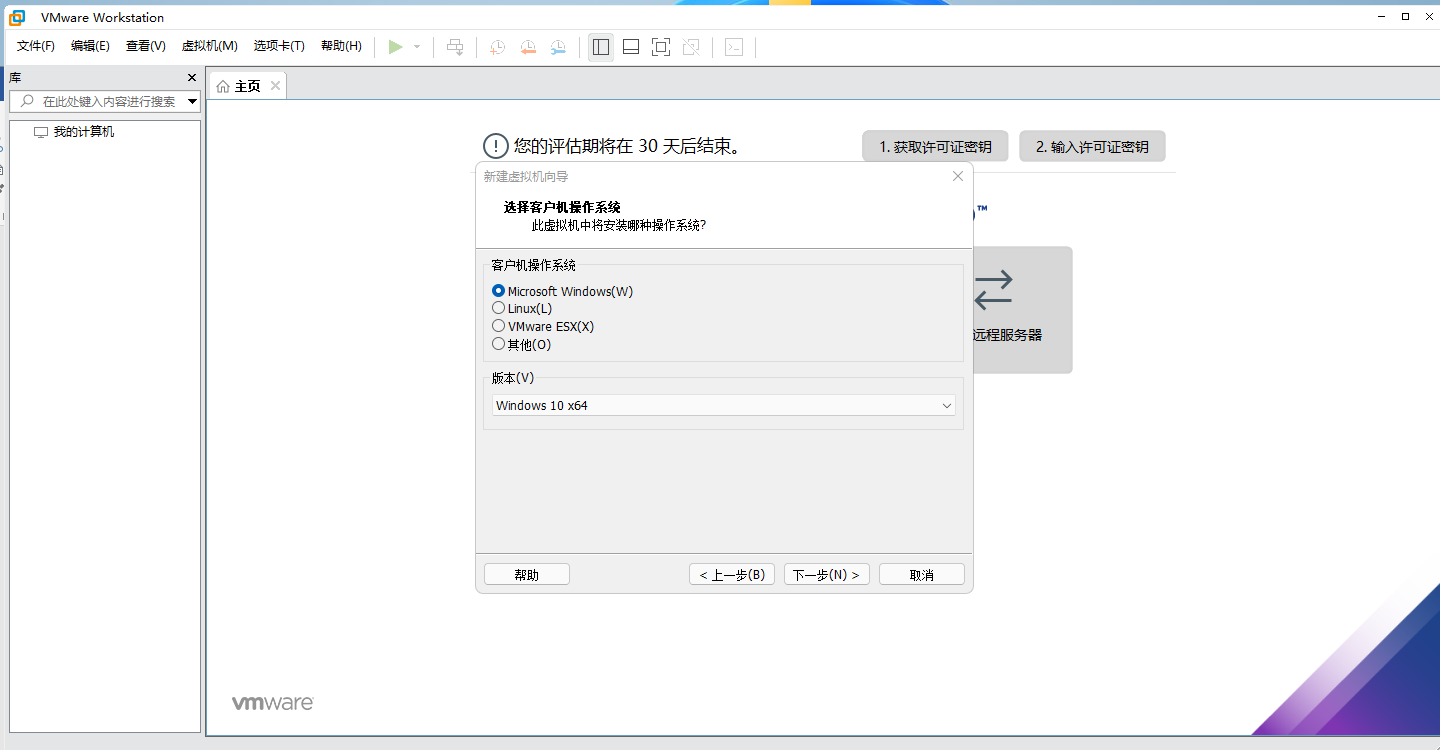
Task: Open the 选项卡(T) menu
Action: 279,46
